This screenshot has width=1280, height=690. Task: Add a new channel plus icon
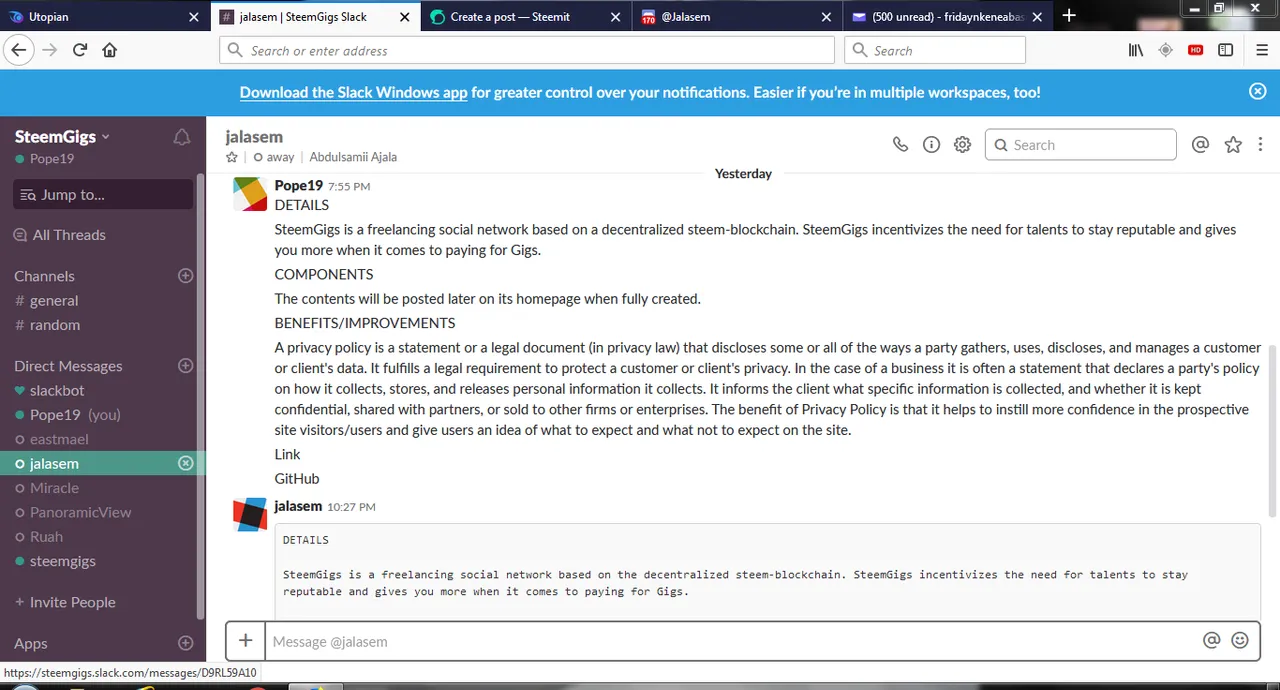pyautogui.click(x=185, y=276)
